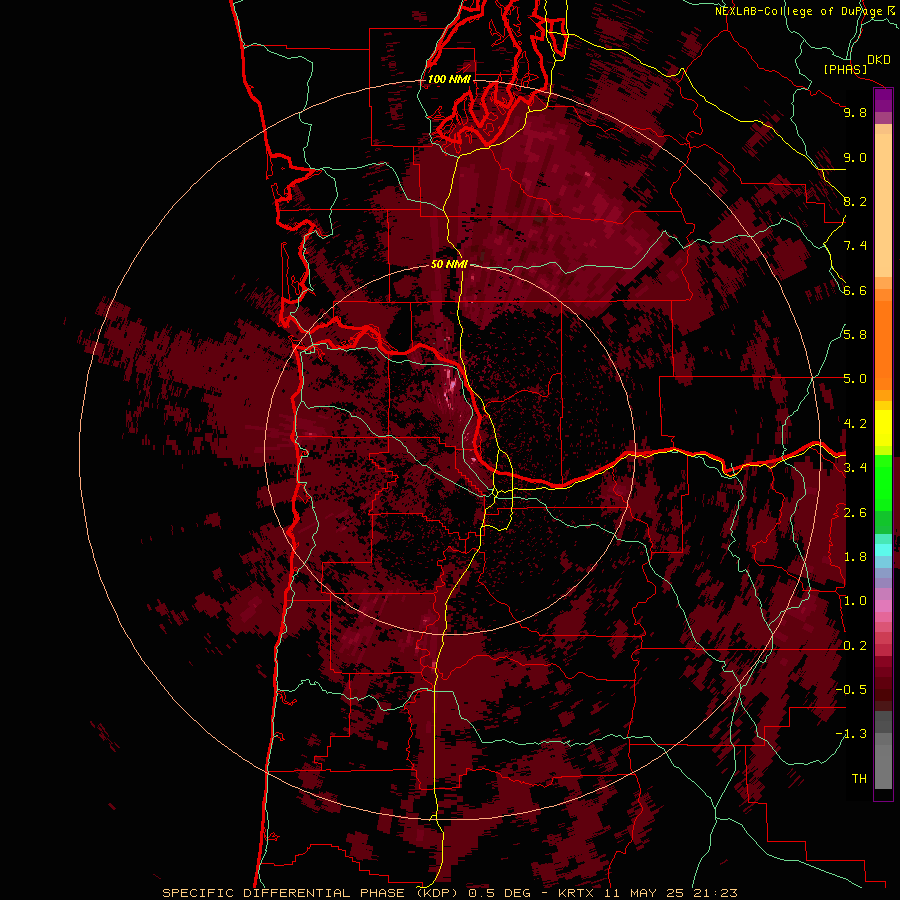Click the 0.2 legend value
Screen dimensions: 900x900
point(855,646)
